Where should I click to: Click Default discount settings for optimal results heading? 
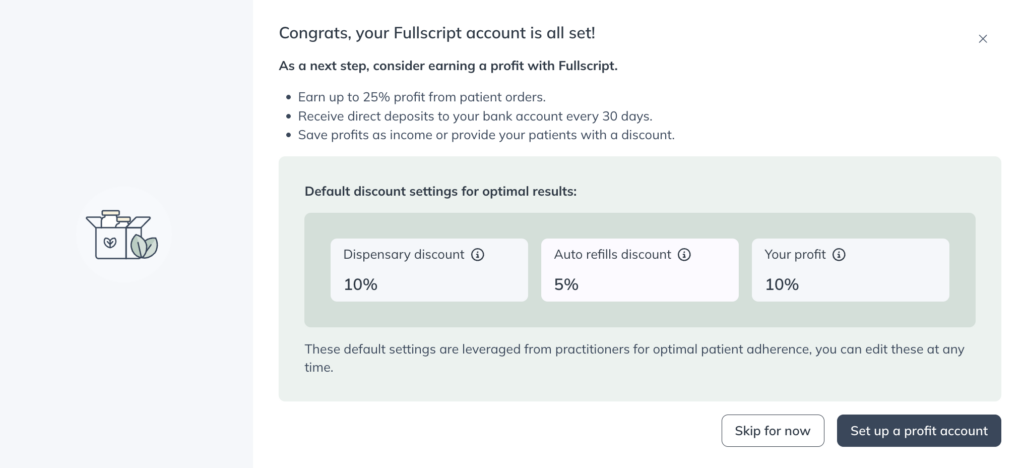click(441, 192)
